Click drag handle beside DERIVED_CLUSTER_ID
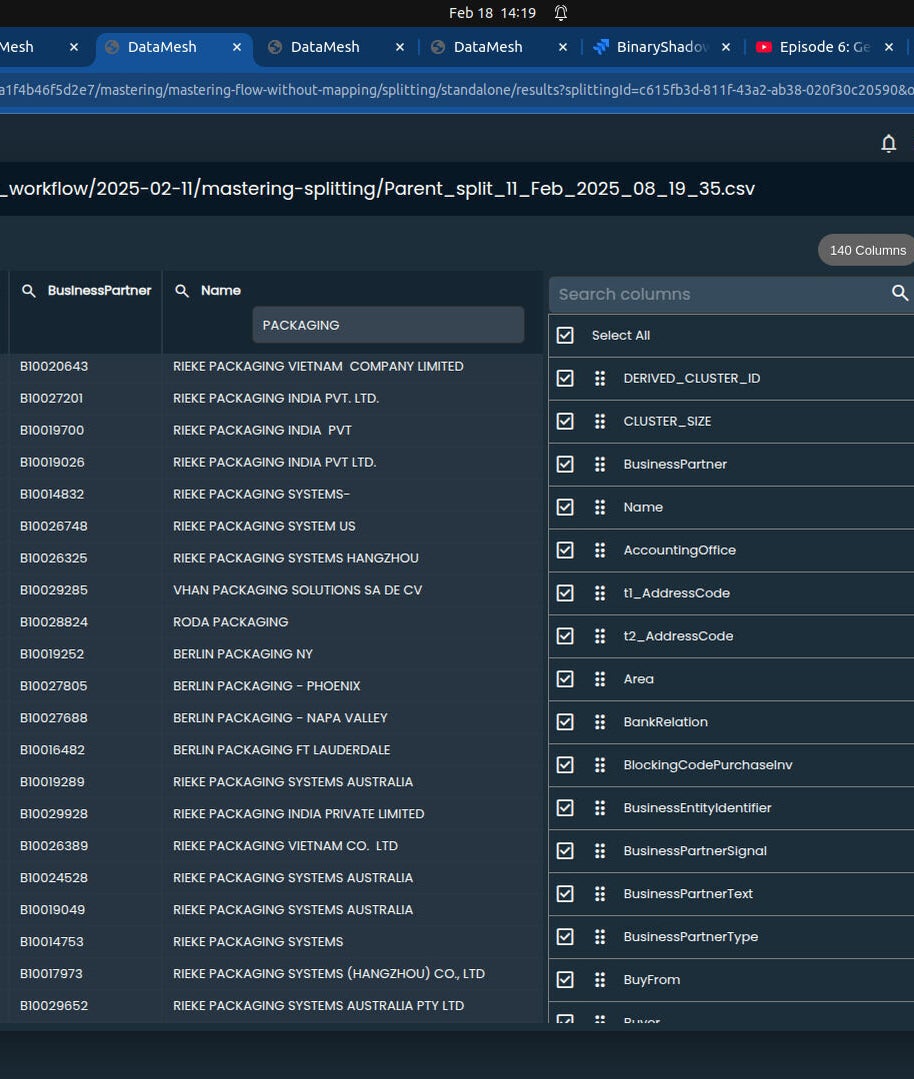The width and height of the screenshot is (914, 1079). tap(600, 378)
